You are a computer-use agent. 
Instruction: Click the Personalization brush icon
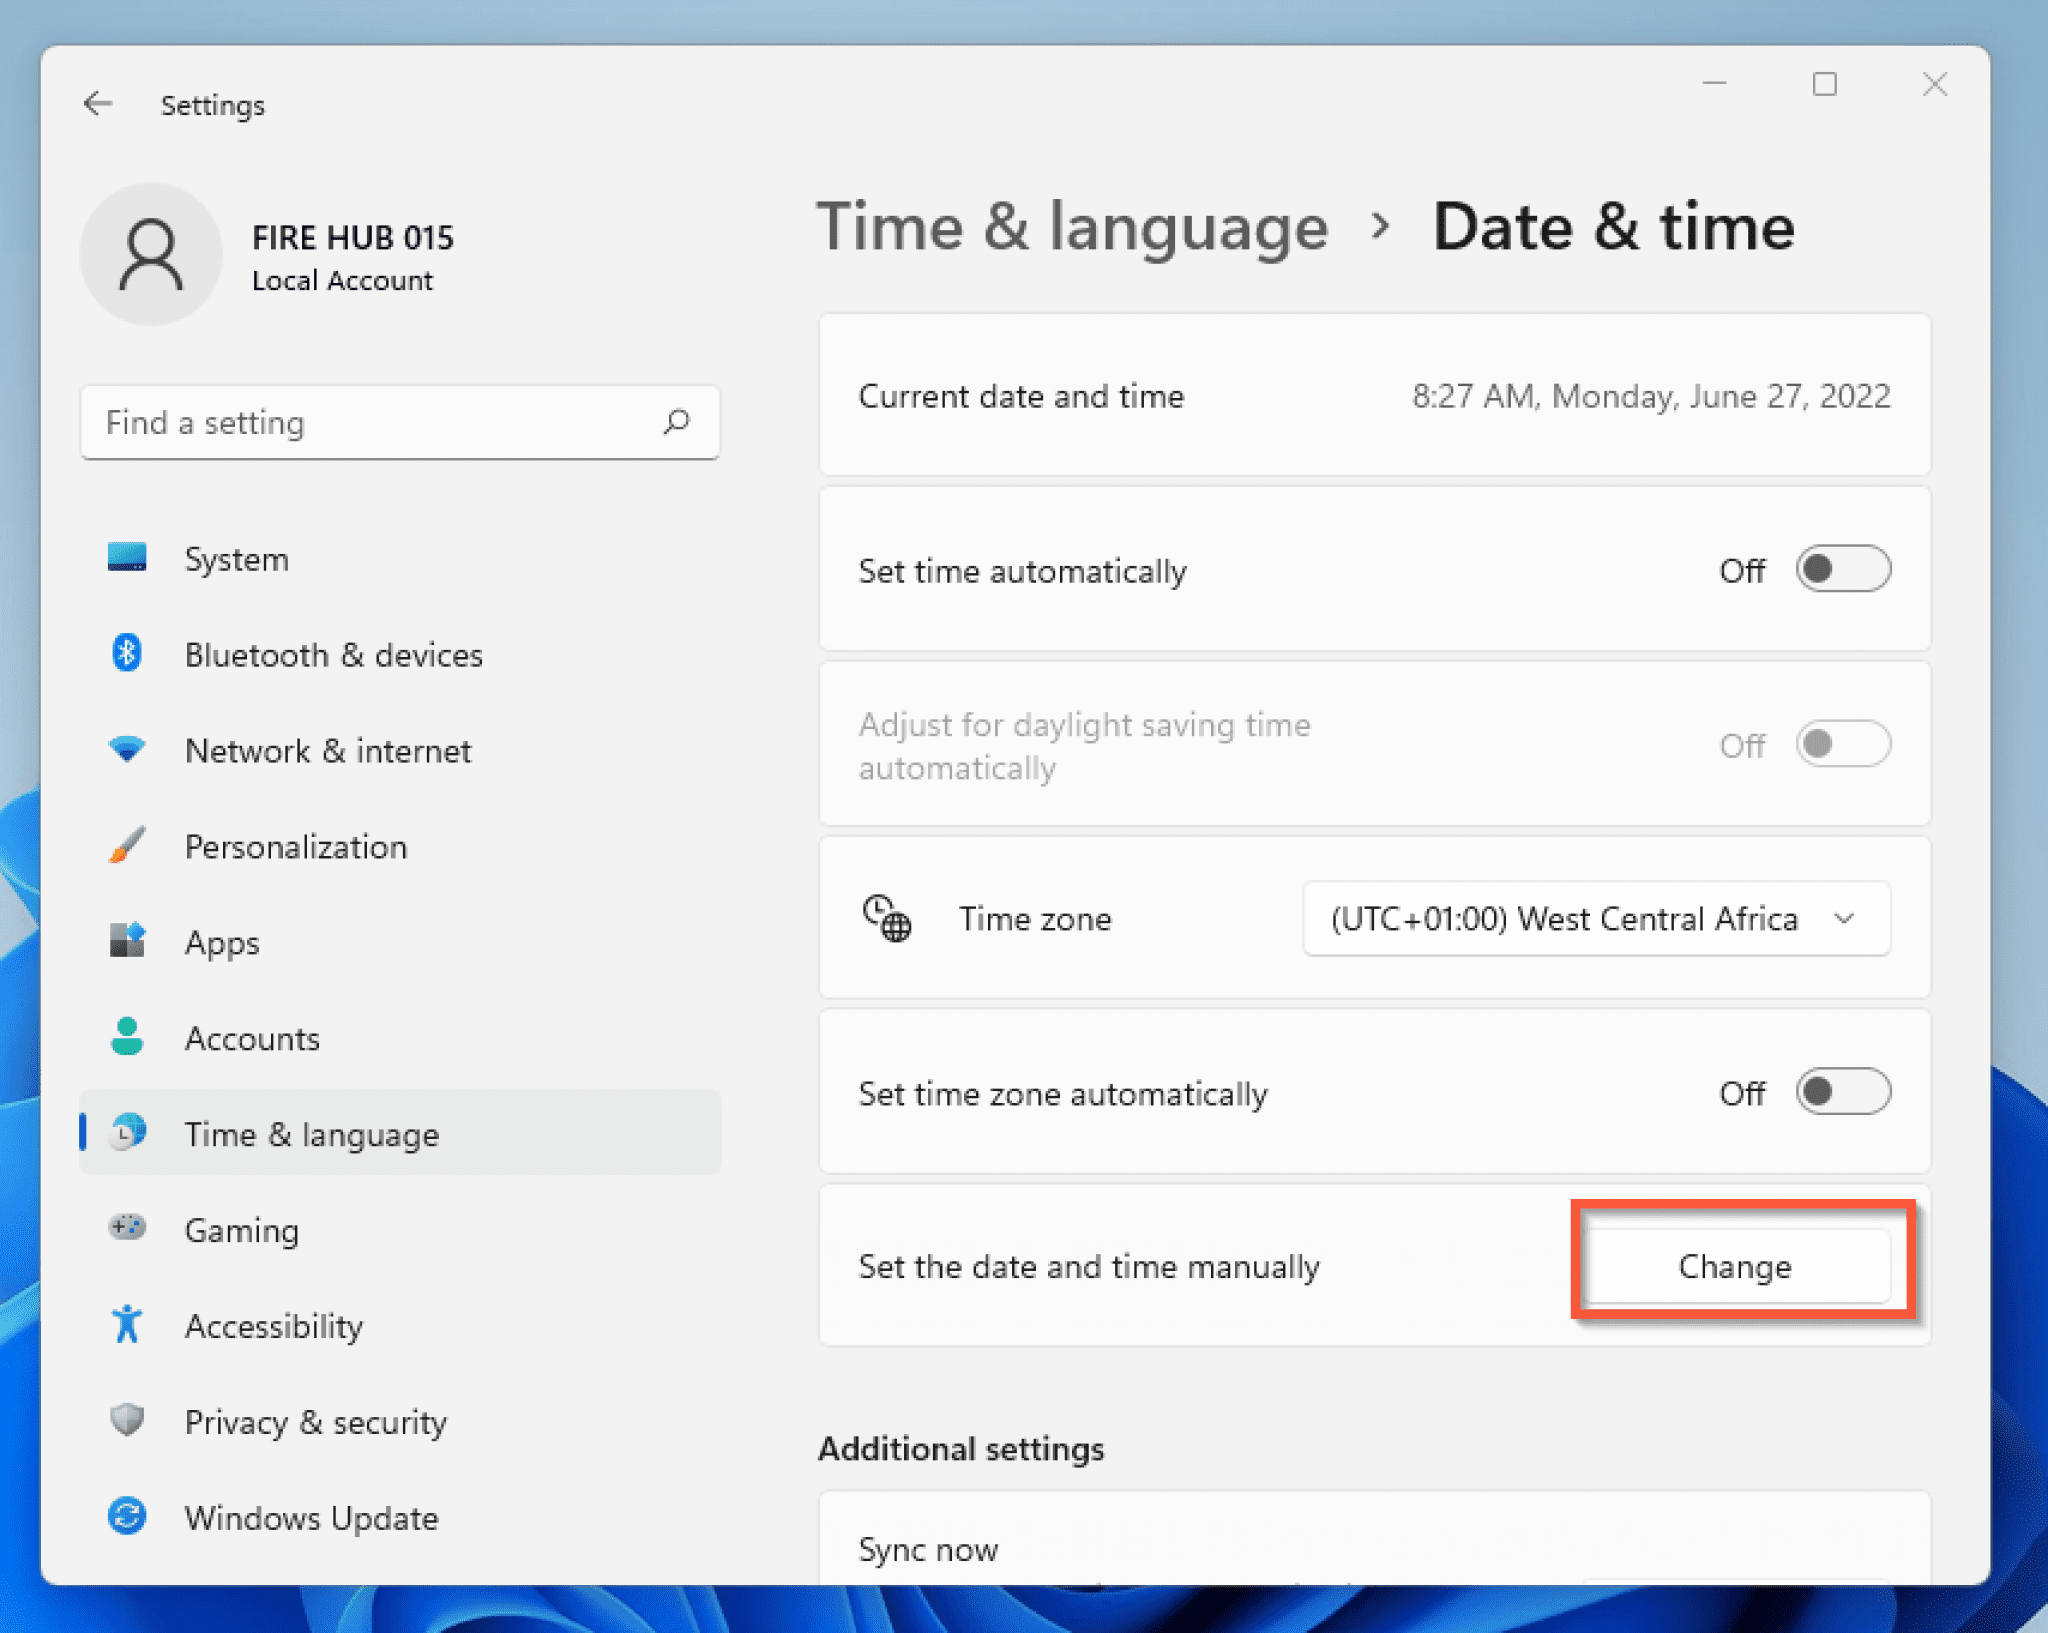coord(128,845)
